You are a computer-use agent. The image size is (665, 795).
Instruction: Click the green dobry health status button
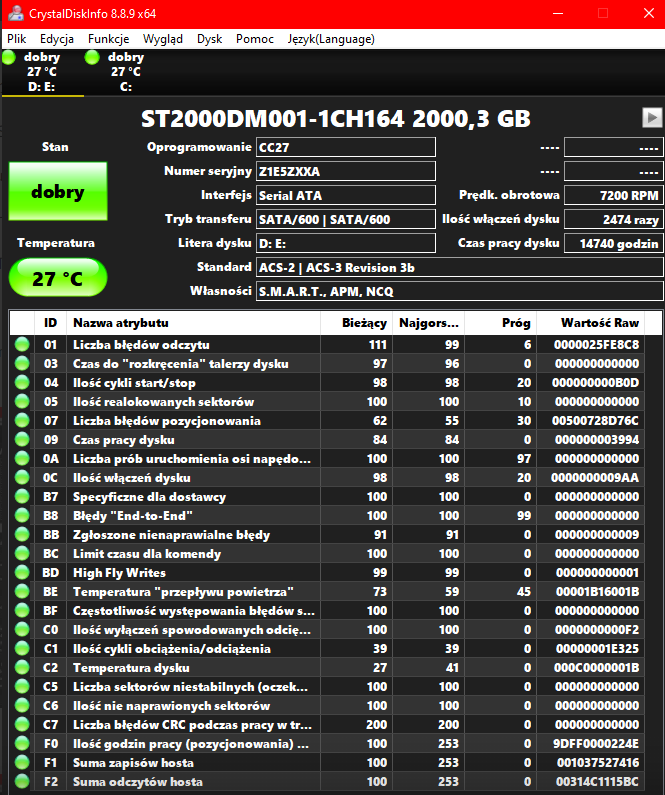[58, 191]
